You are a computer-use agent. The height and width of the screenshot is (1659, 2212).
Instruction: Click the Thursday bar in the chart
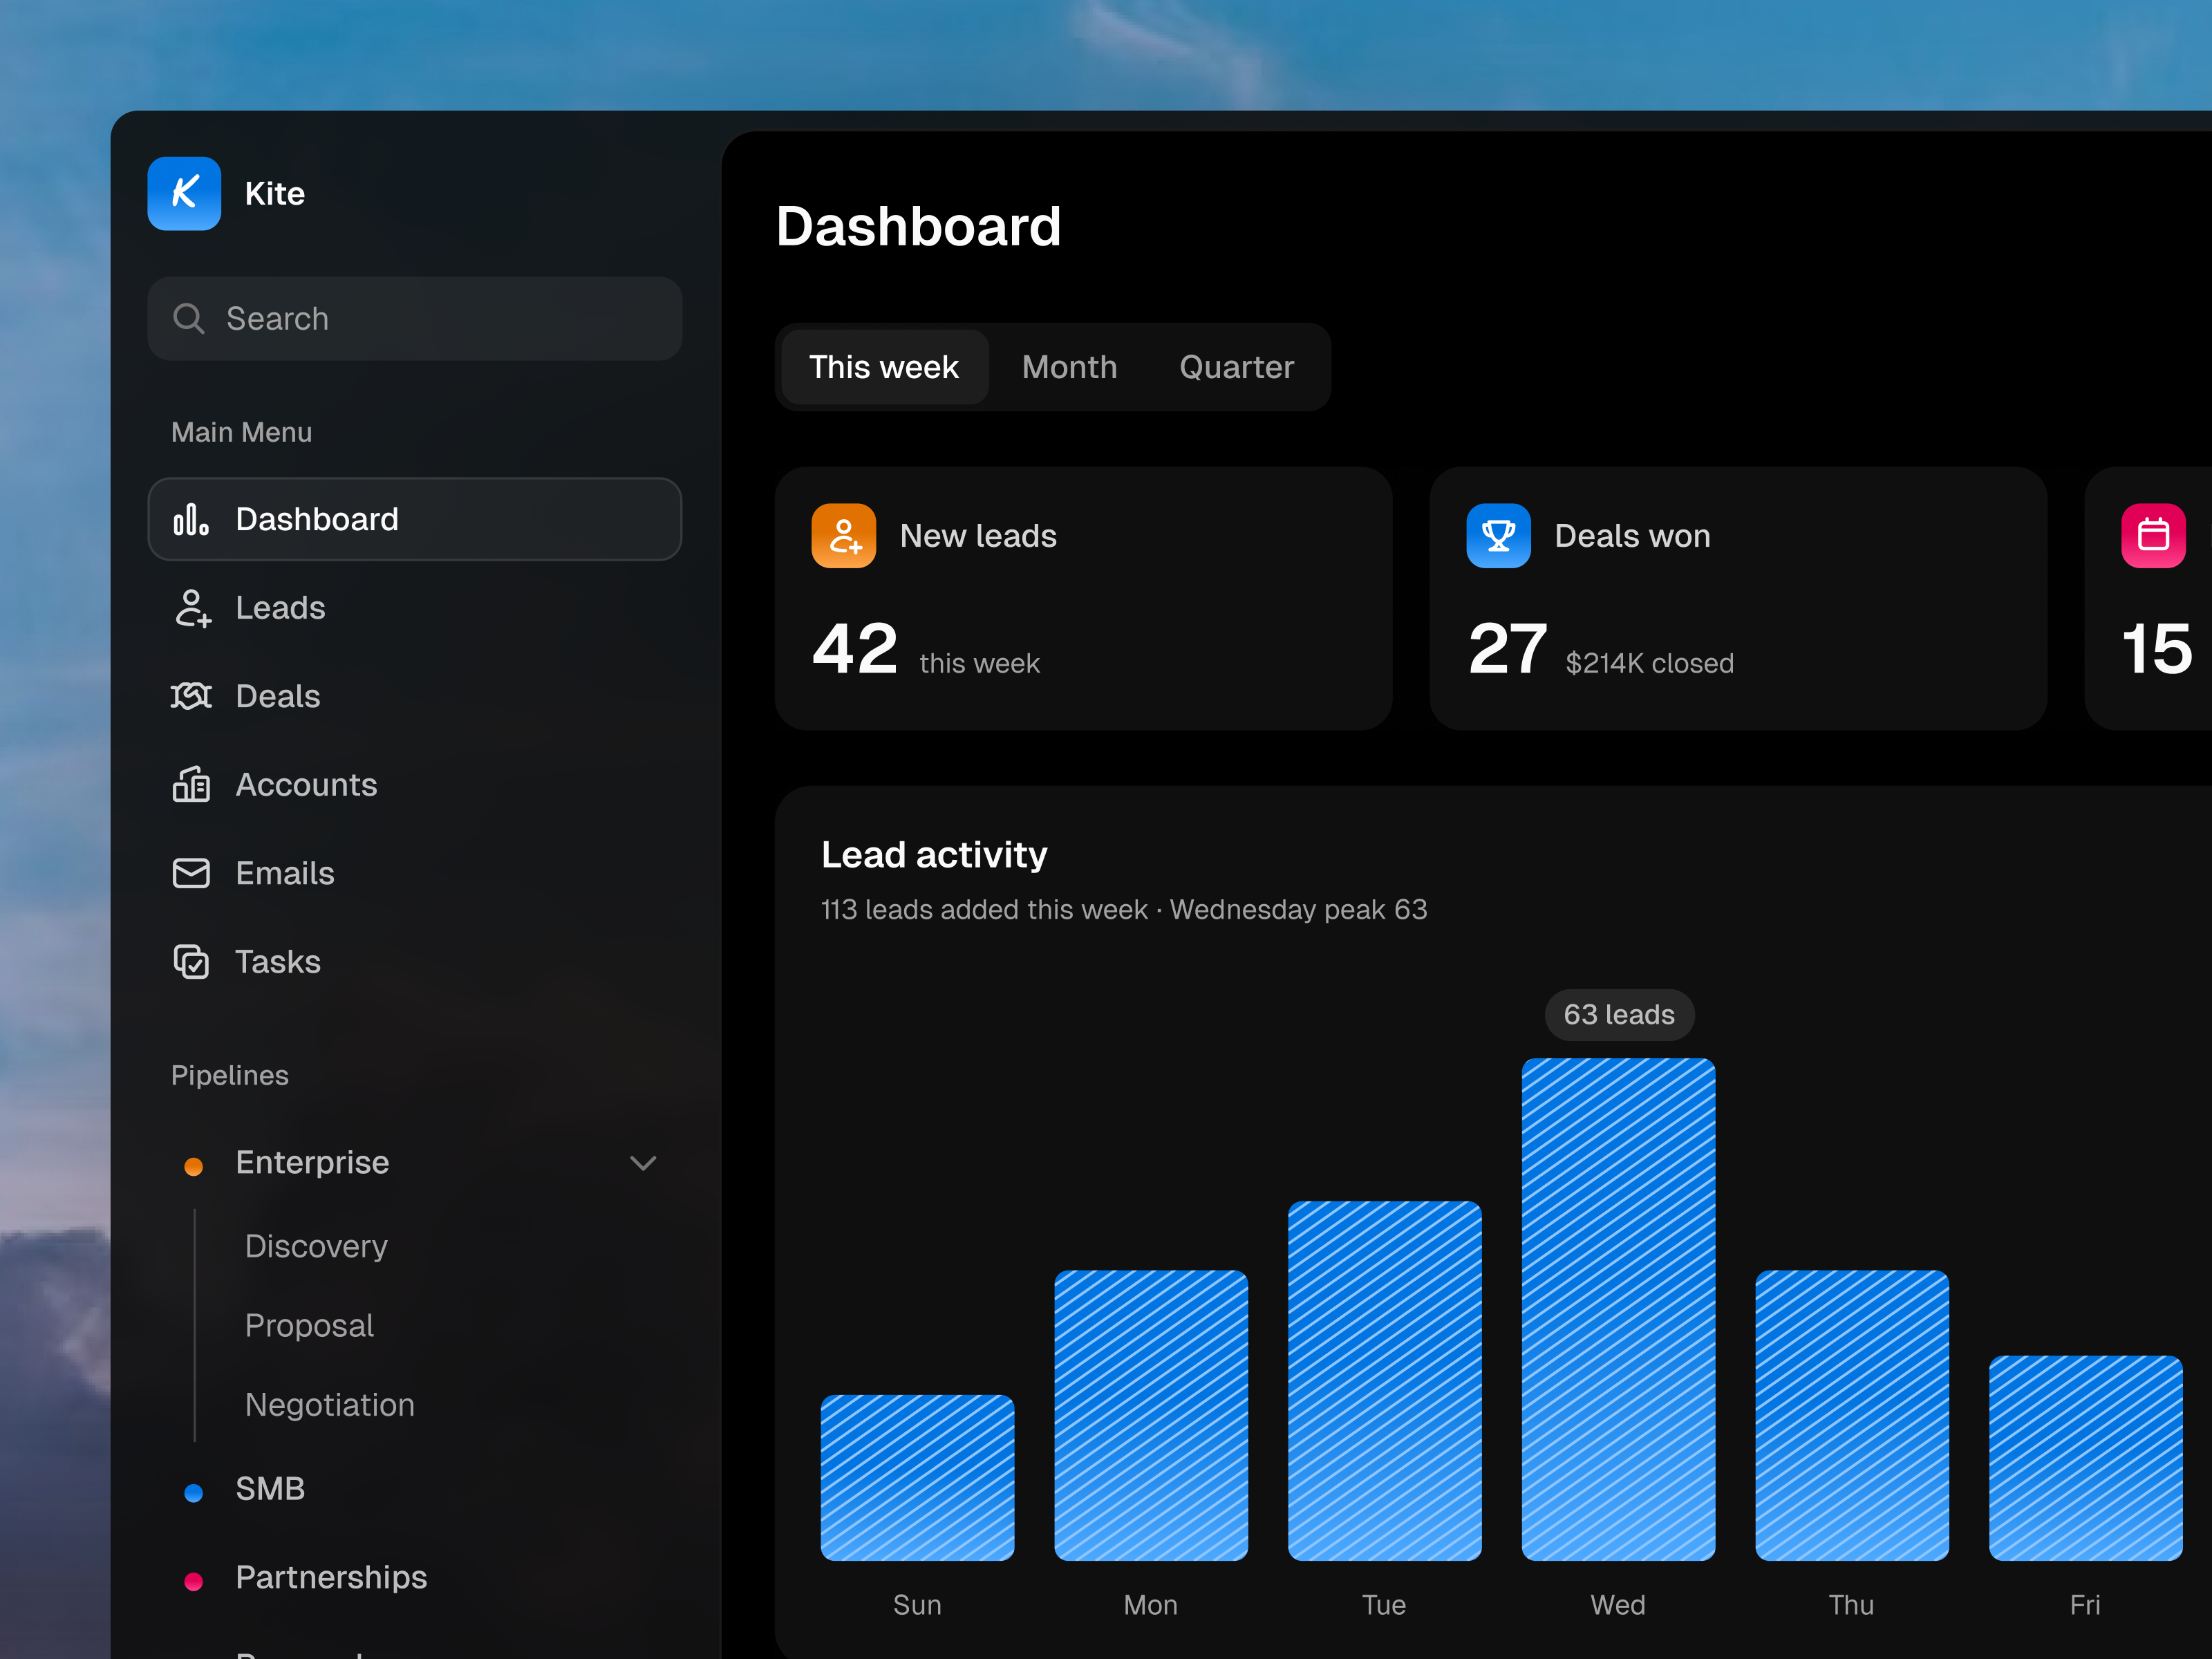click(1852, 1415)
